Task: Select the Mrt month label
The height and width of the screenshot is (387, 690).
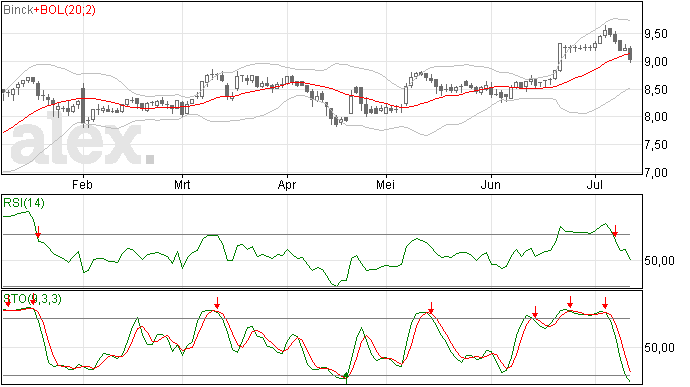Action: coord(182,184)
